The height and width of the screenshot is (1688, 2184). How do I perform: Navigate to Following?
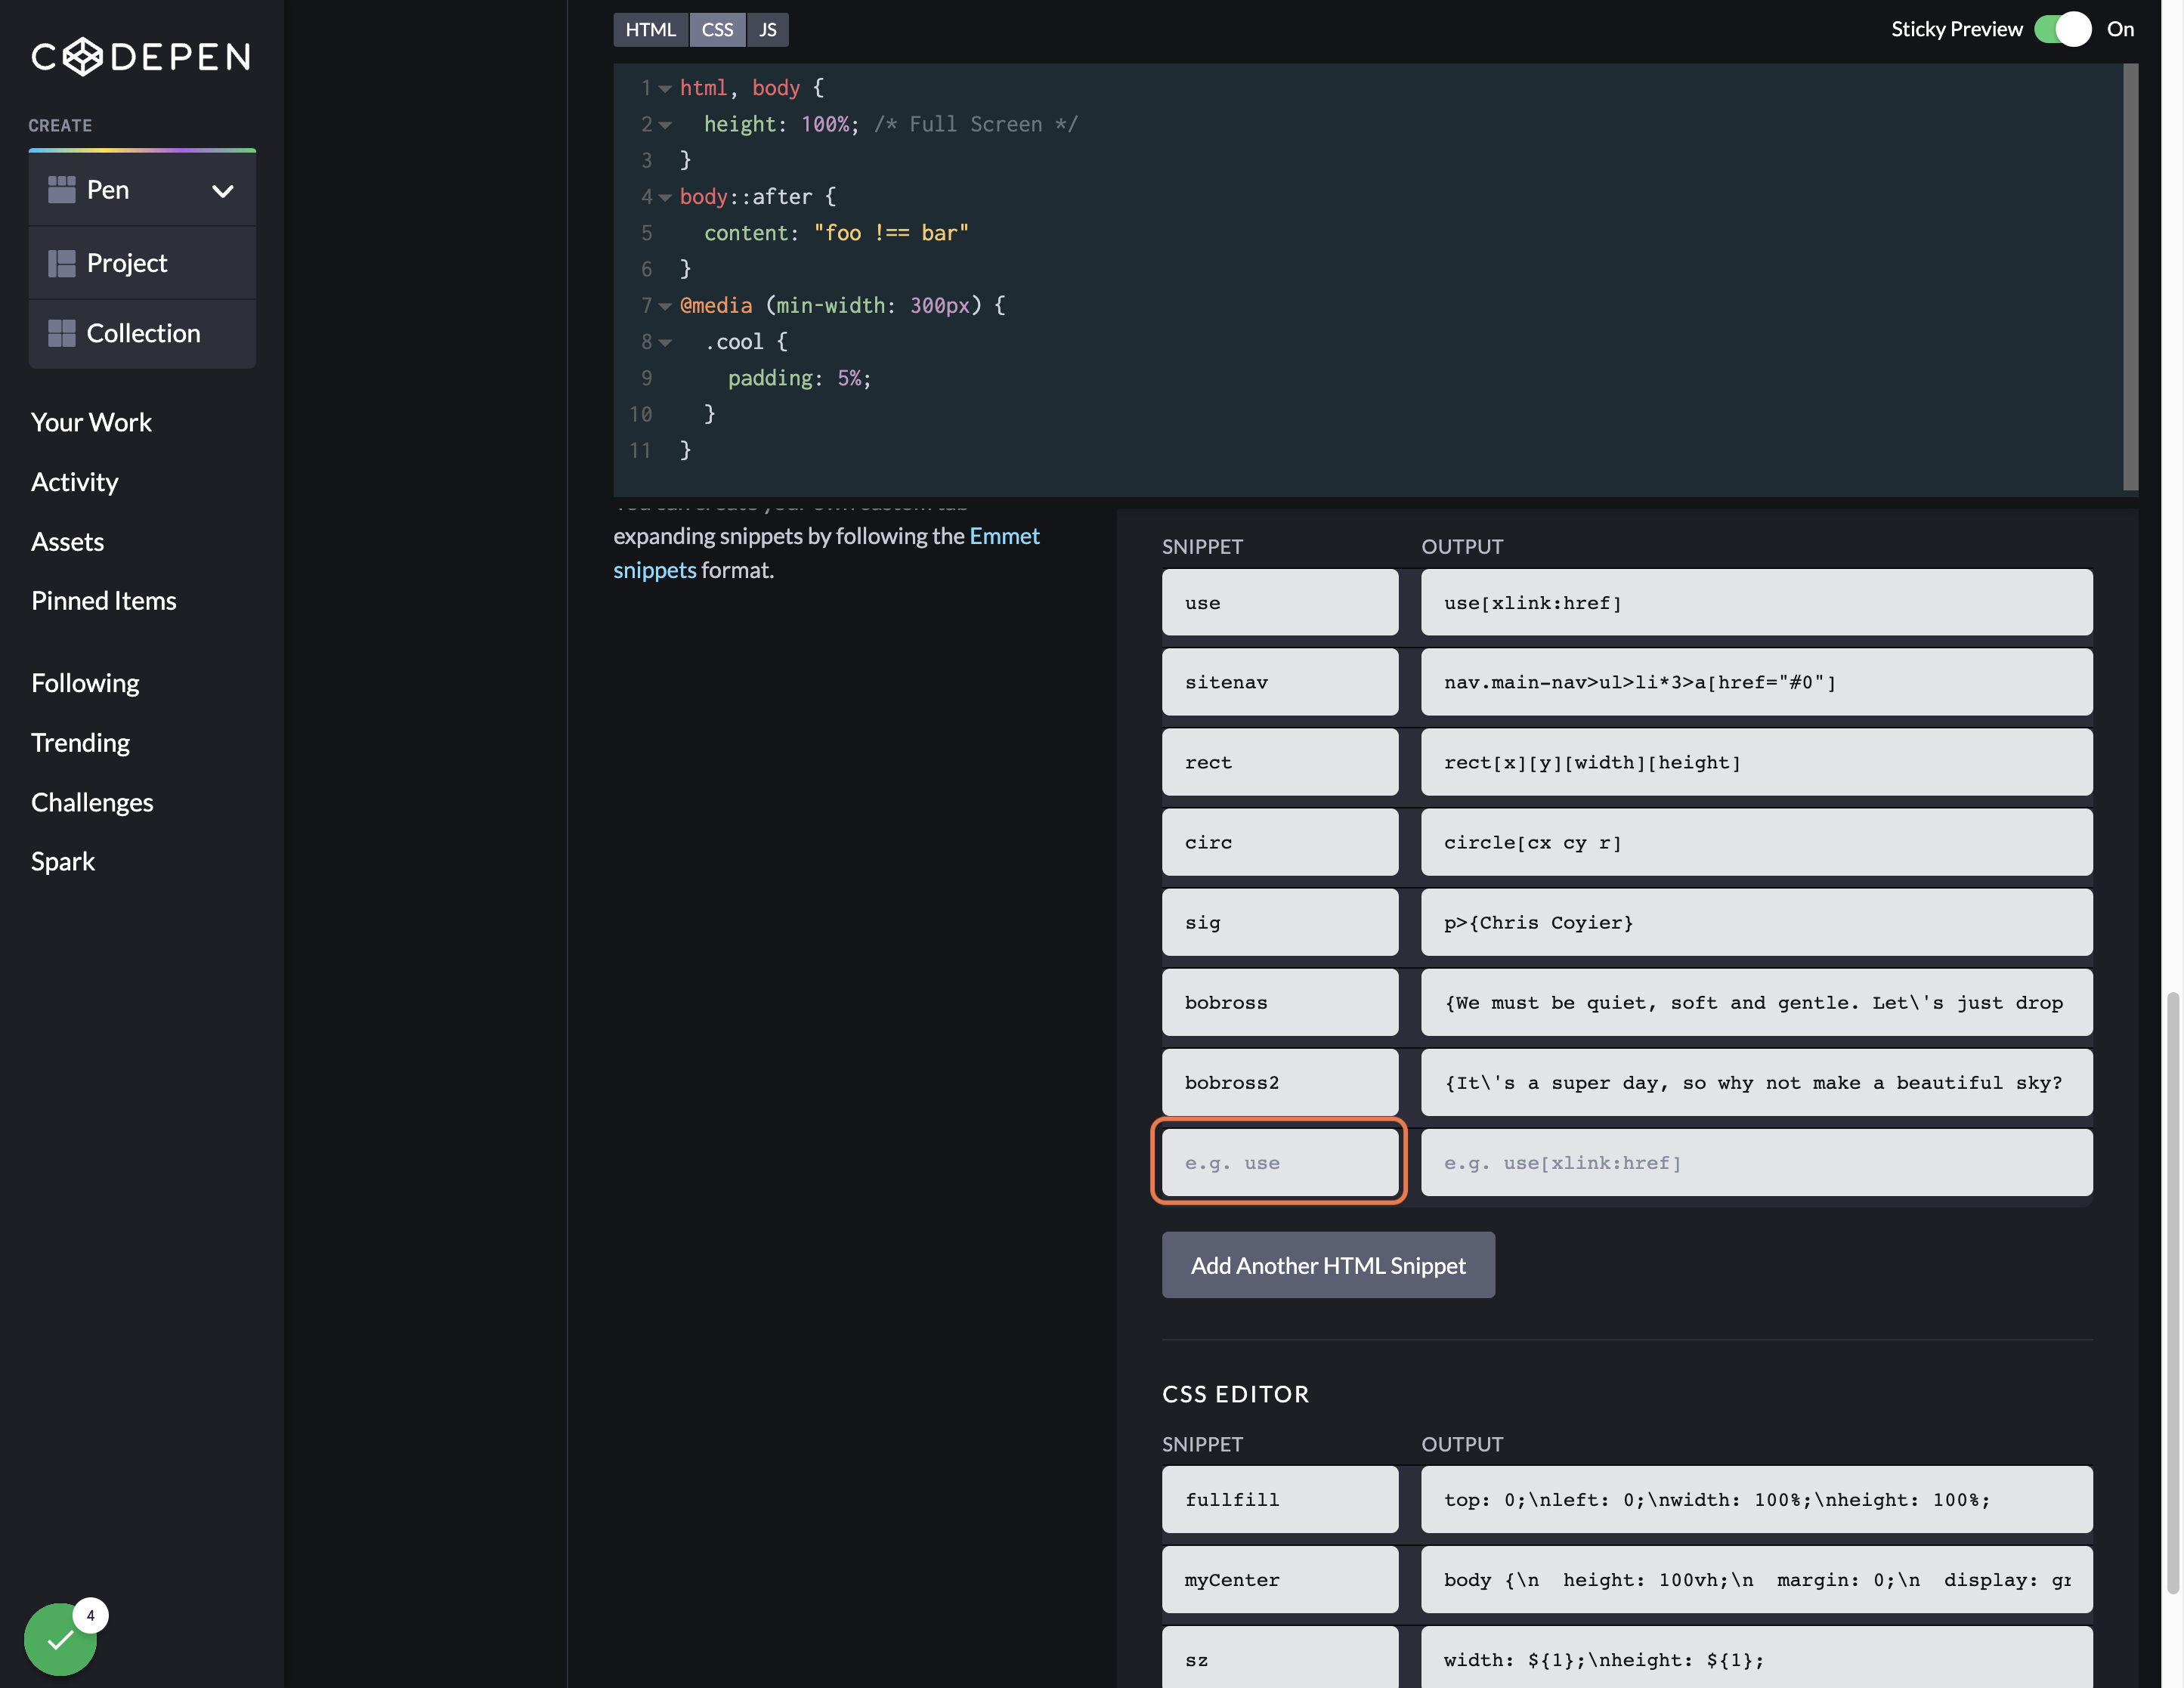click(x=85, y=683)
